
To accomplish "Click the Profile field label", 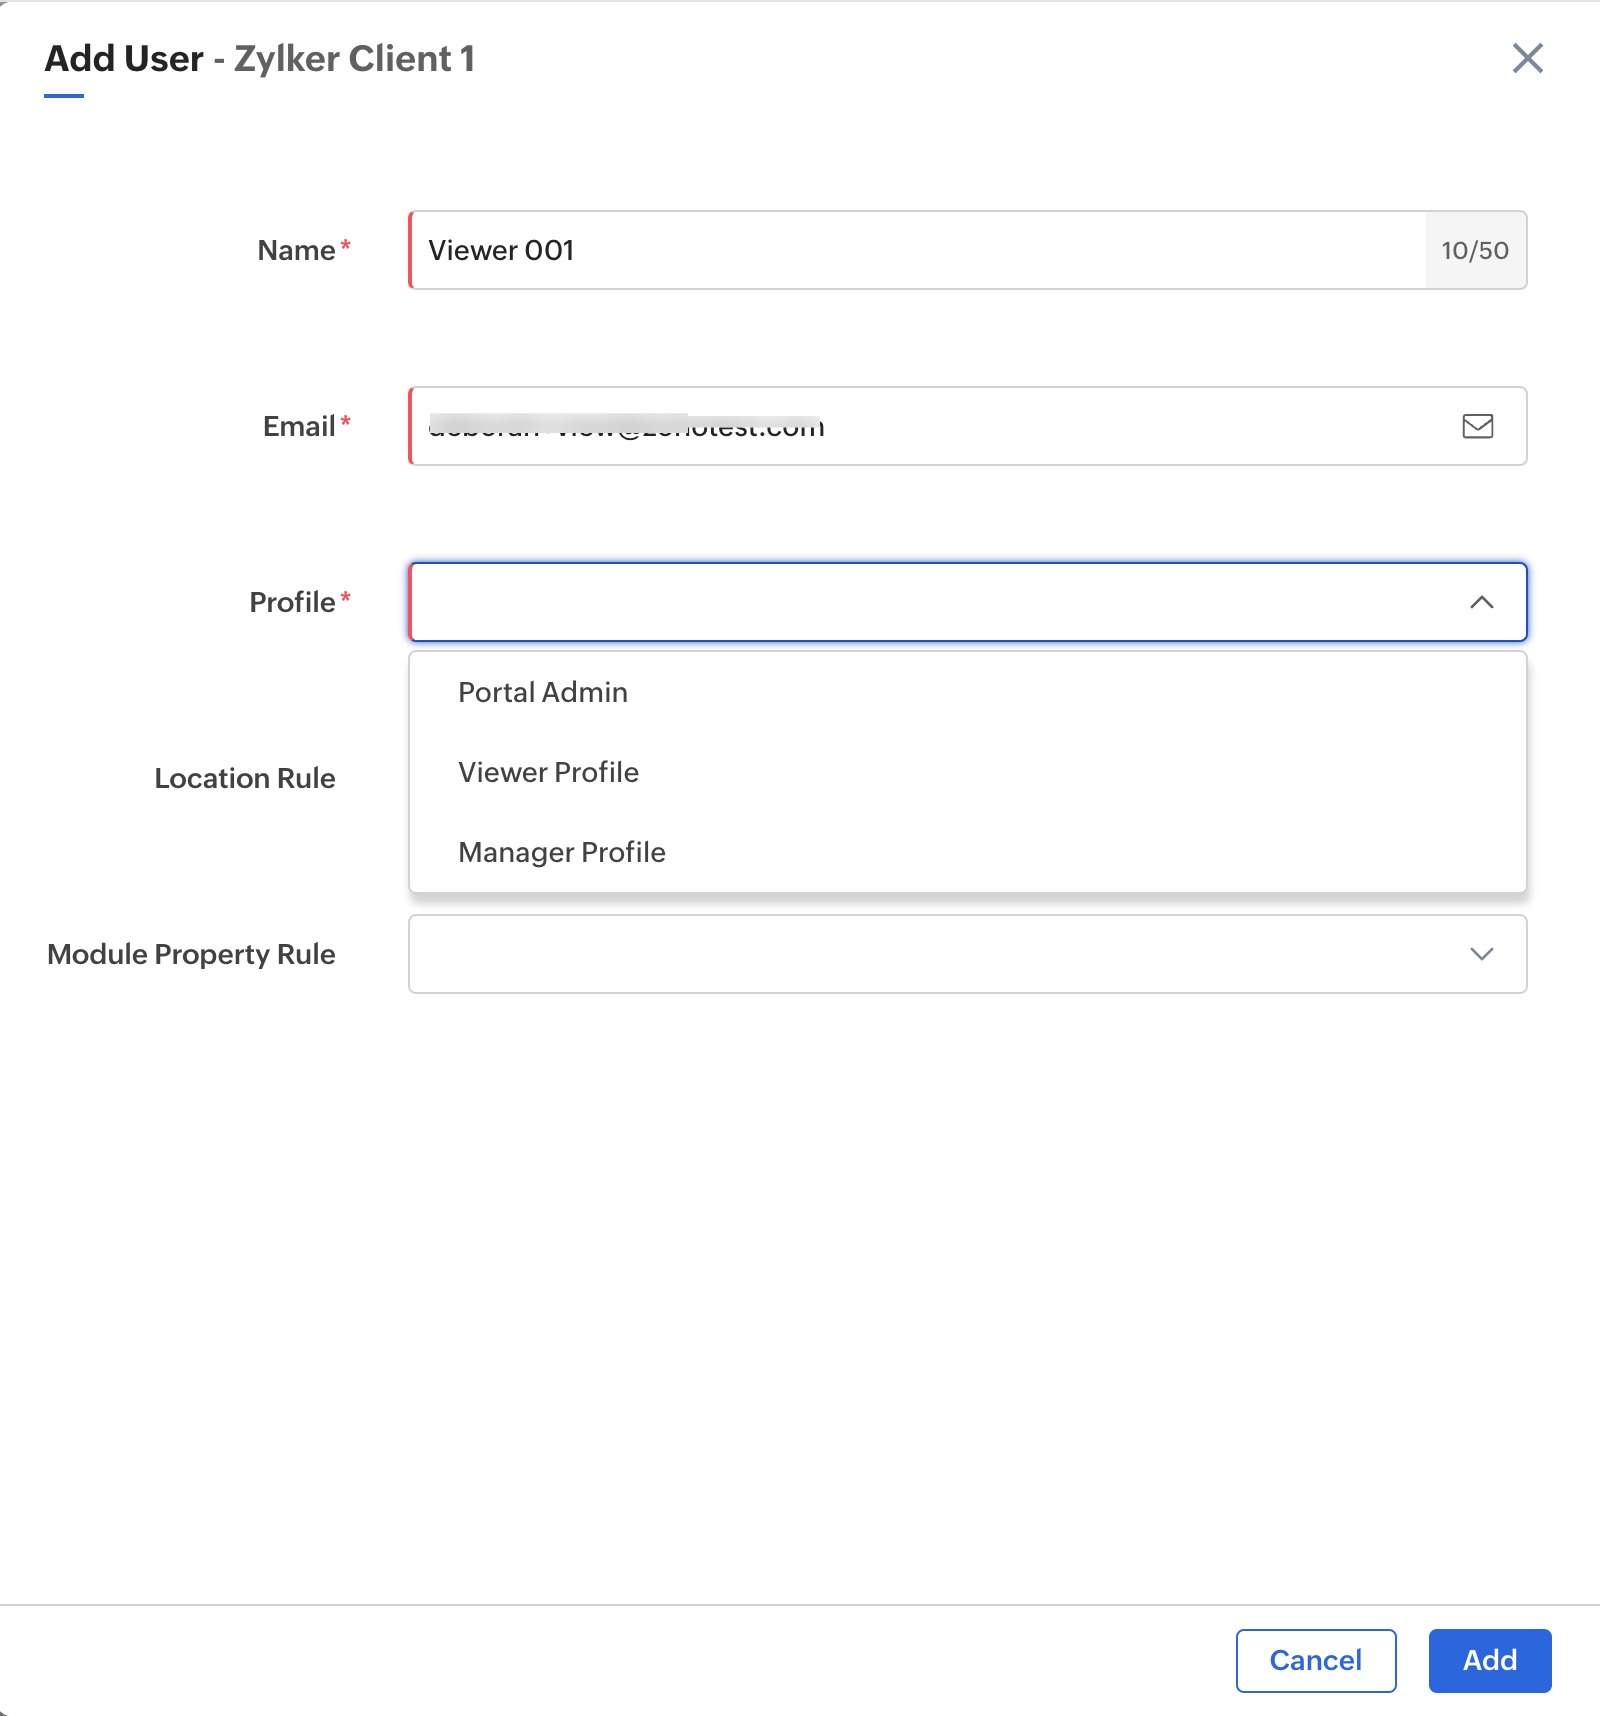I will (292, 602).
